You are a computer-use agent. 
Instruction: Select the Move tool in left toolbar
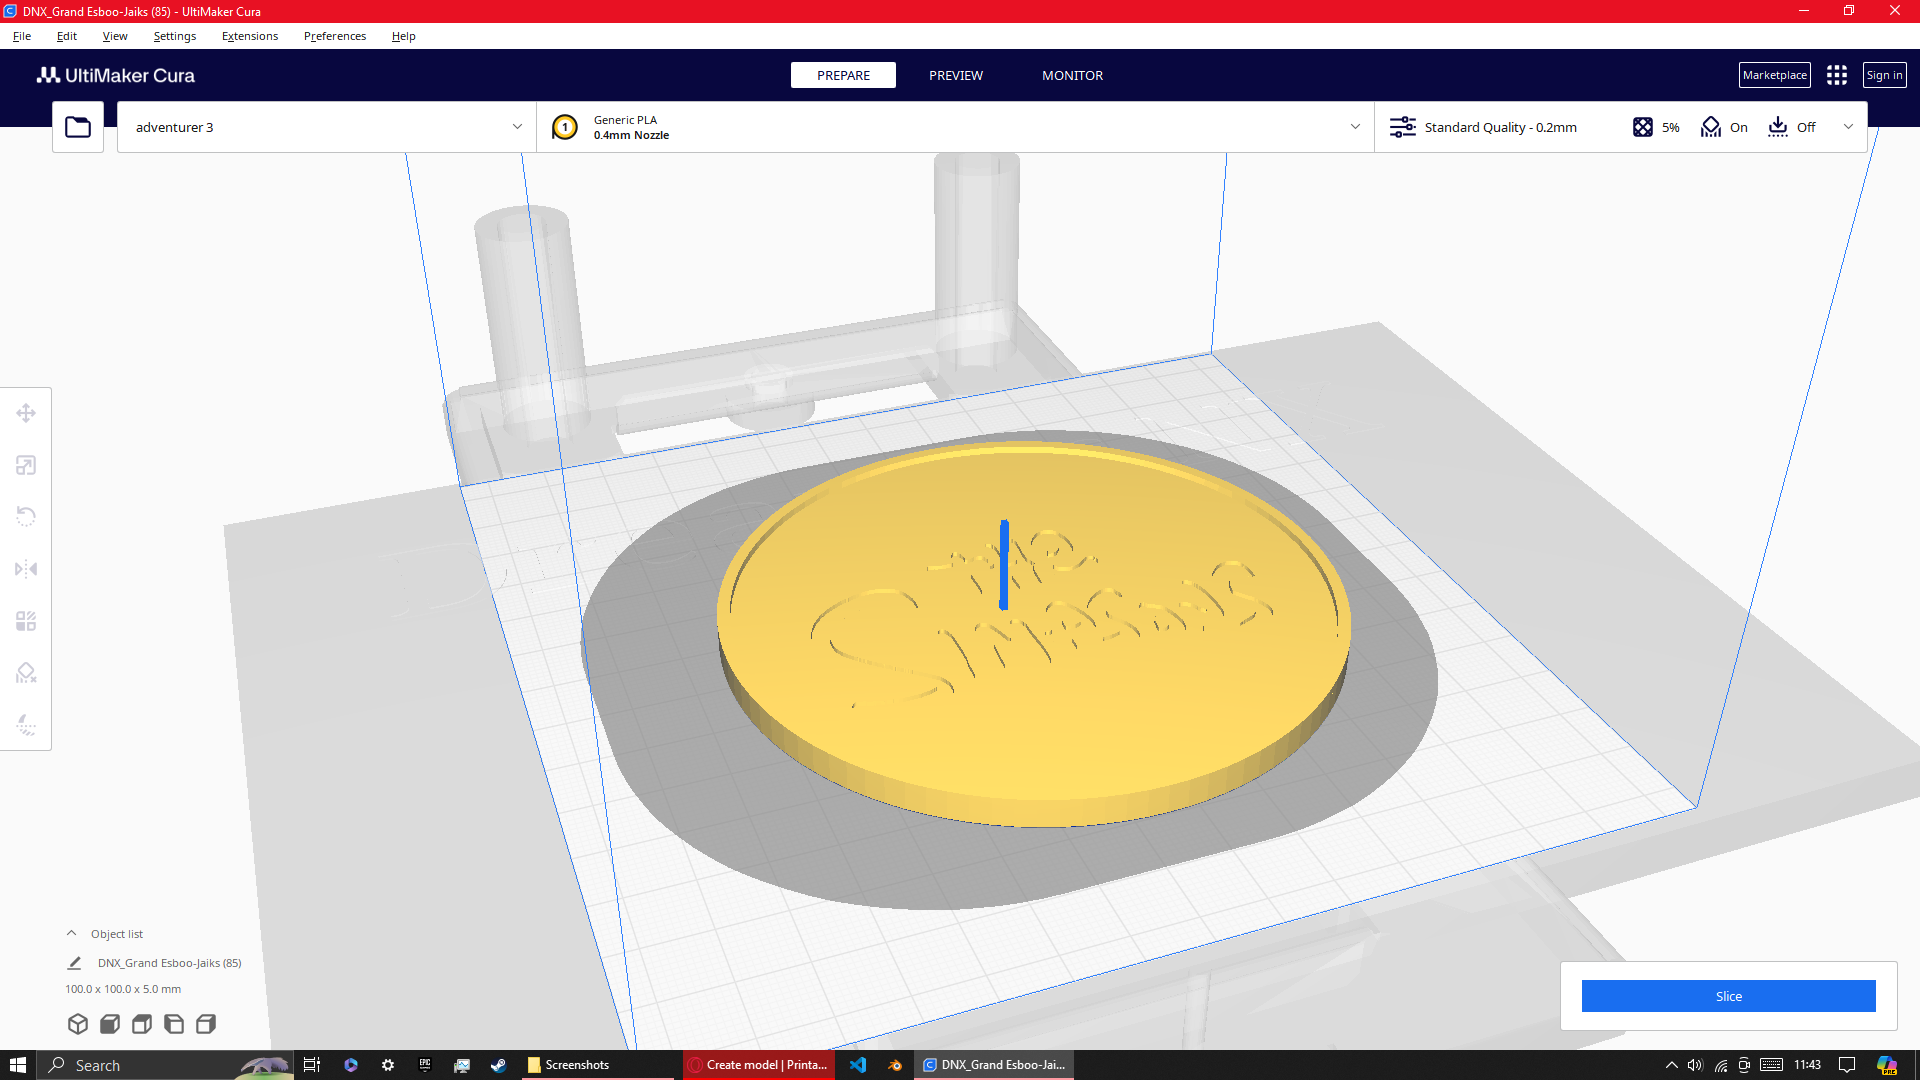click(x=26, y=413)
